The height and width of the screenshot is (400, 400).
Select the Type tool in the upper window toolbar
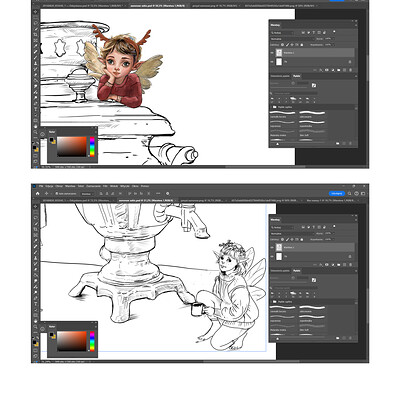pos(36,109)
